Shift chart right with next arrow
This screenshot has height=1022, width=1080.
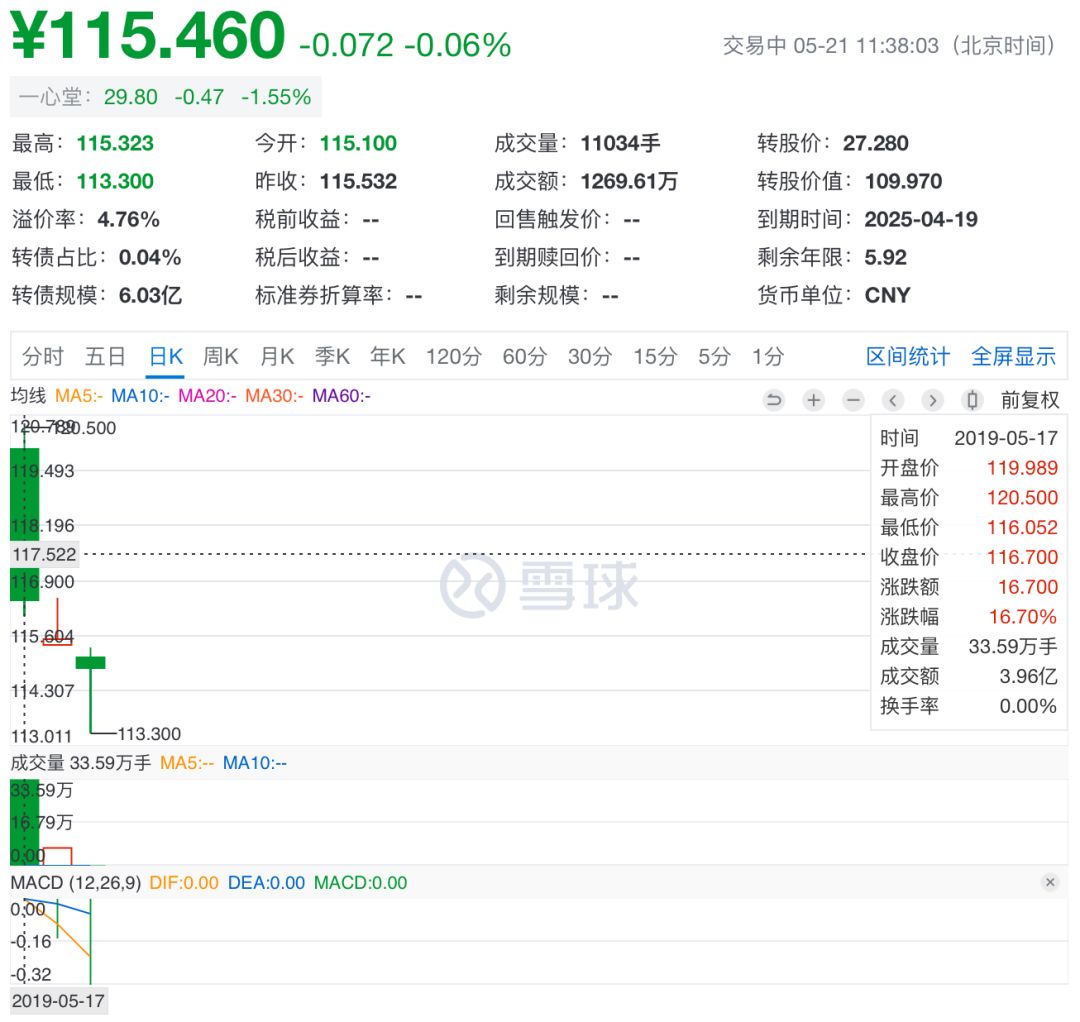(x=932, y=400)
